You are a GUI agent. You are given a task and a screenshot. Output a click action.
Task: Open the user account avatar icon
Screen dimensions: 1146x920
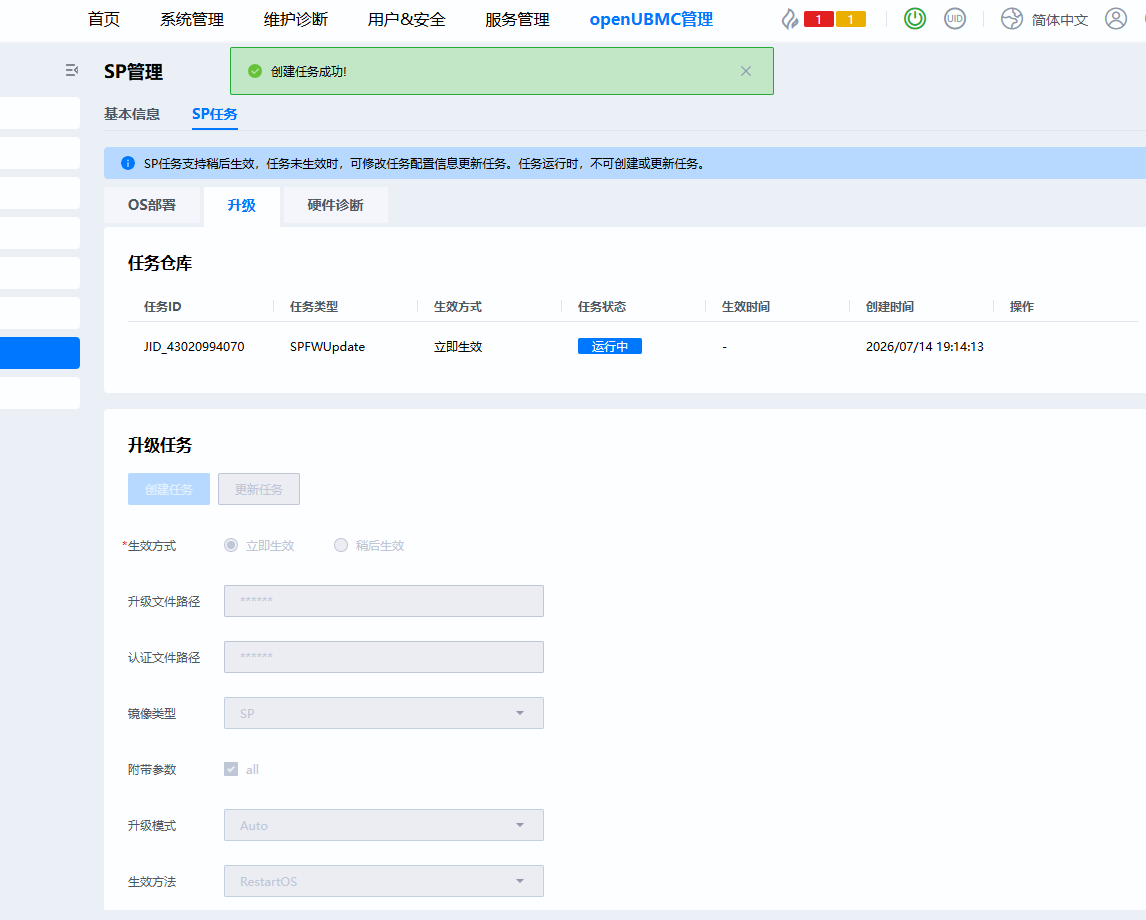click(1115, 19)
